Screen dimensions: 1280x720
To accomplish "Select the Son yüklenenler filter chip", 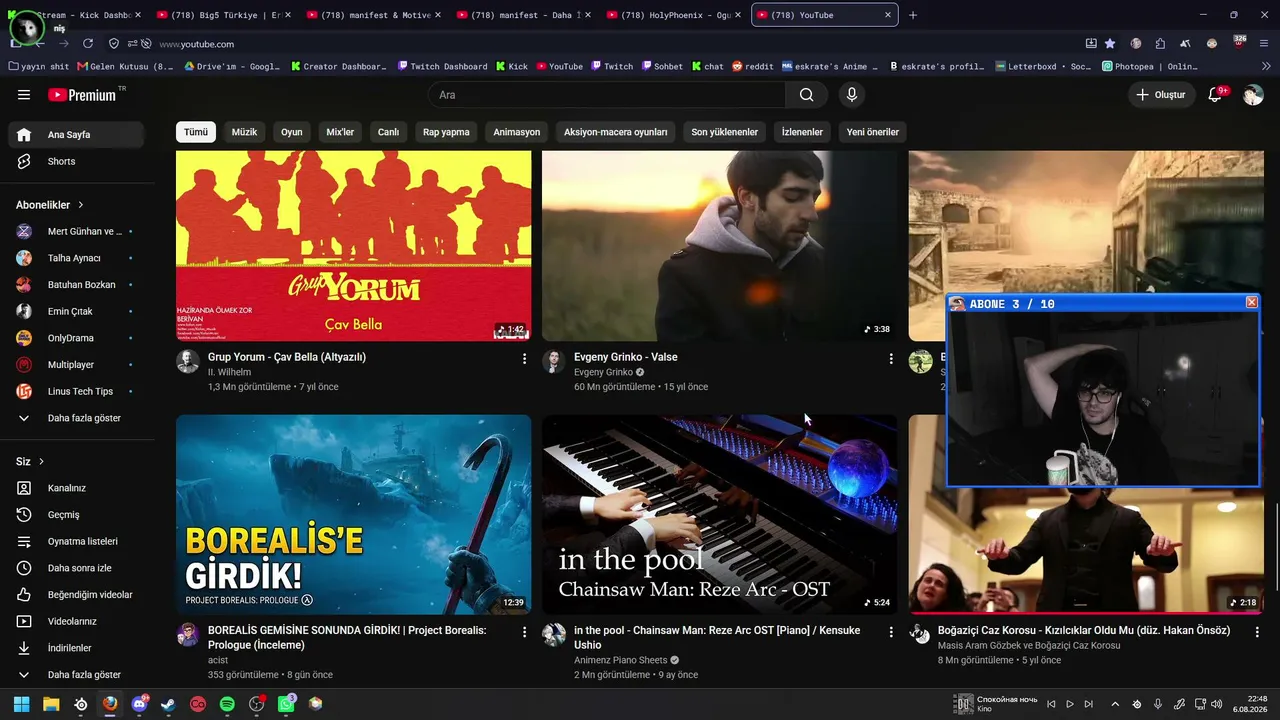I will [x=725, y=132].
